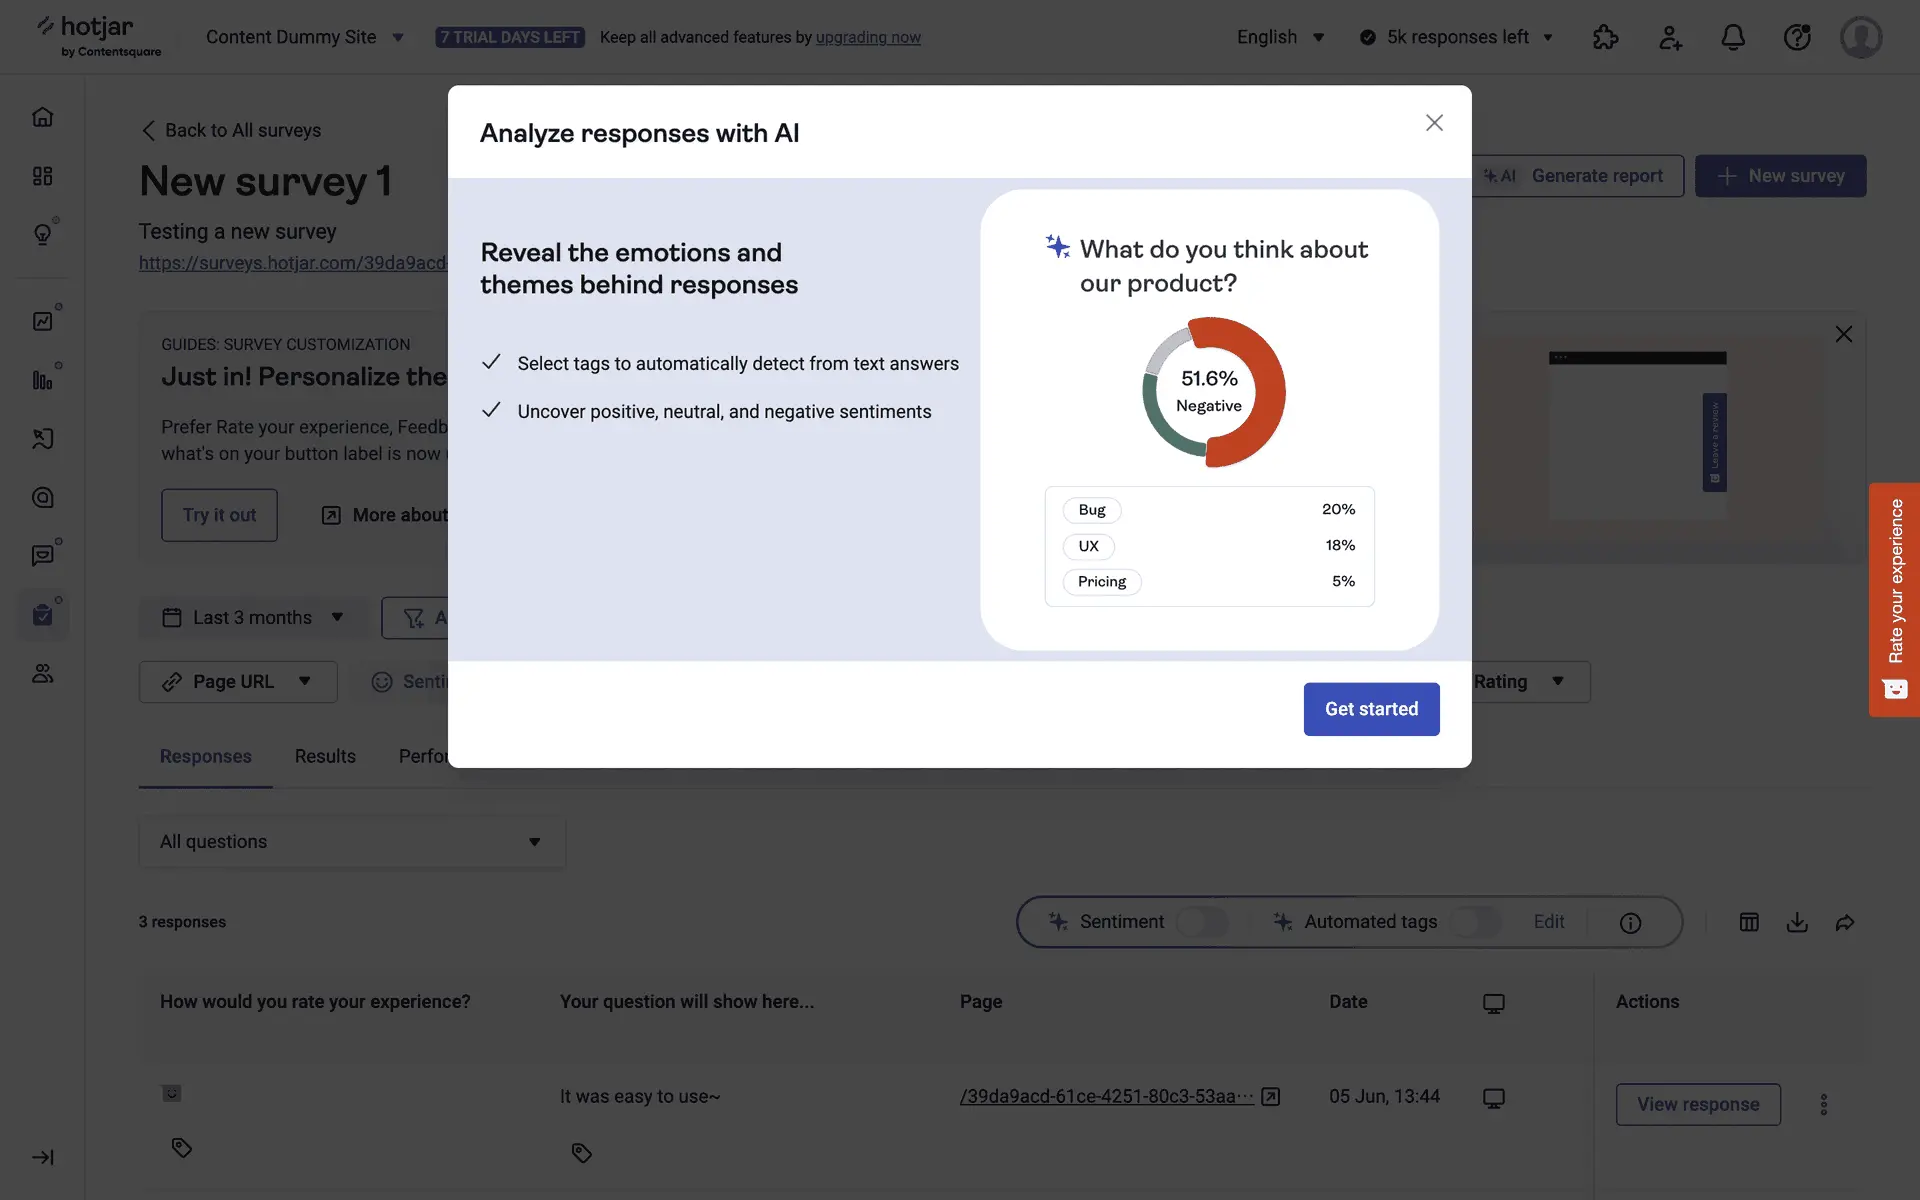The image size is (1920, 1200).
Task: Download responses with the download icon
Action: pyautogui.click(x=1797, y=922)
